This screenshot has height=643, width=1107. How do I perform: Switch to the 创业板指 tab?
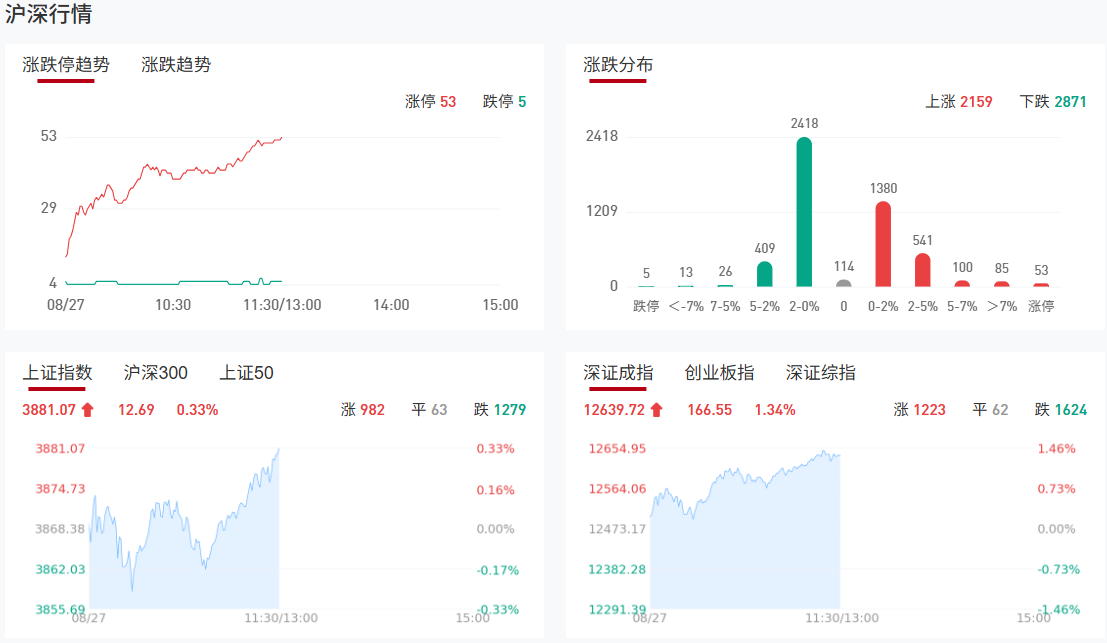click(x=719, y=373)
